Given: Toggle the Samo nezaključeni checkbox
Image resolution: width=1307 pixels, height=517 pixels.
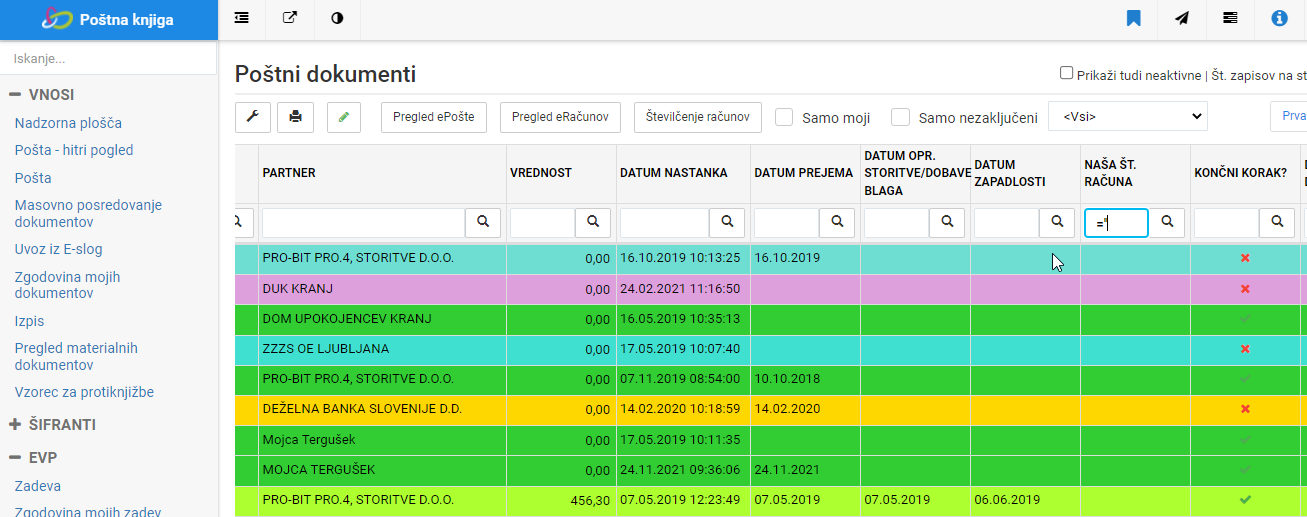Looking at the screenshot, I should click(x=901, y=117).
